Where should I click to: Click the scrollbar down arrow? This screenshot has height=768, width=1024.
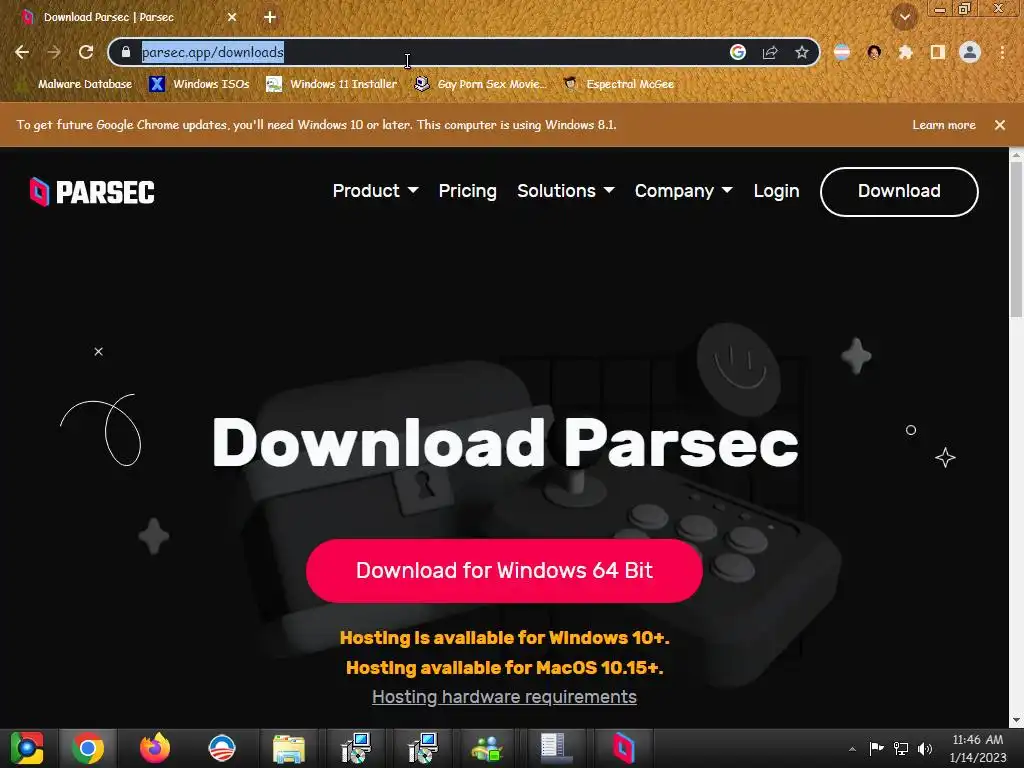[1016, 720]
